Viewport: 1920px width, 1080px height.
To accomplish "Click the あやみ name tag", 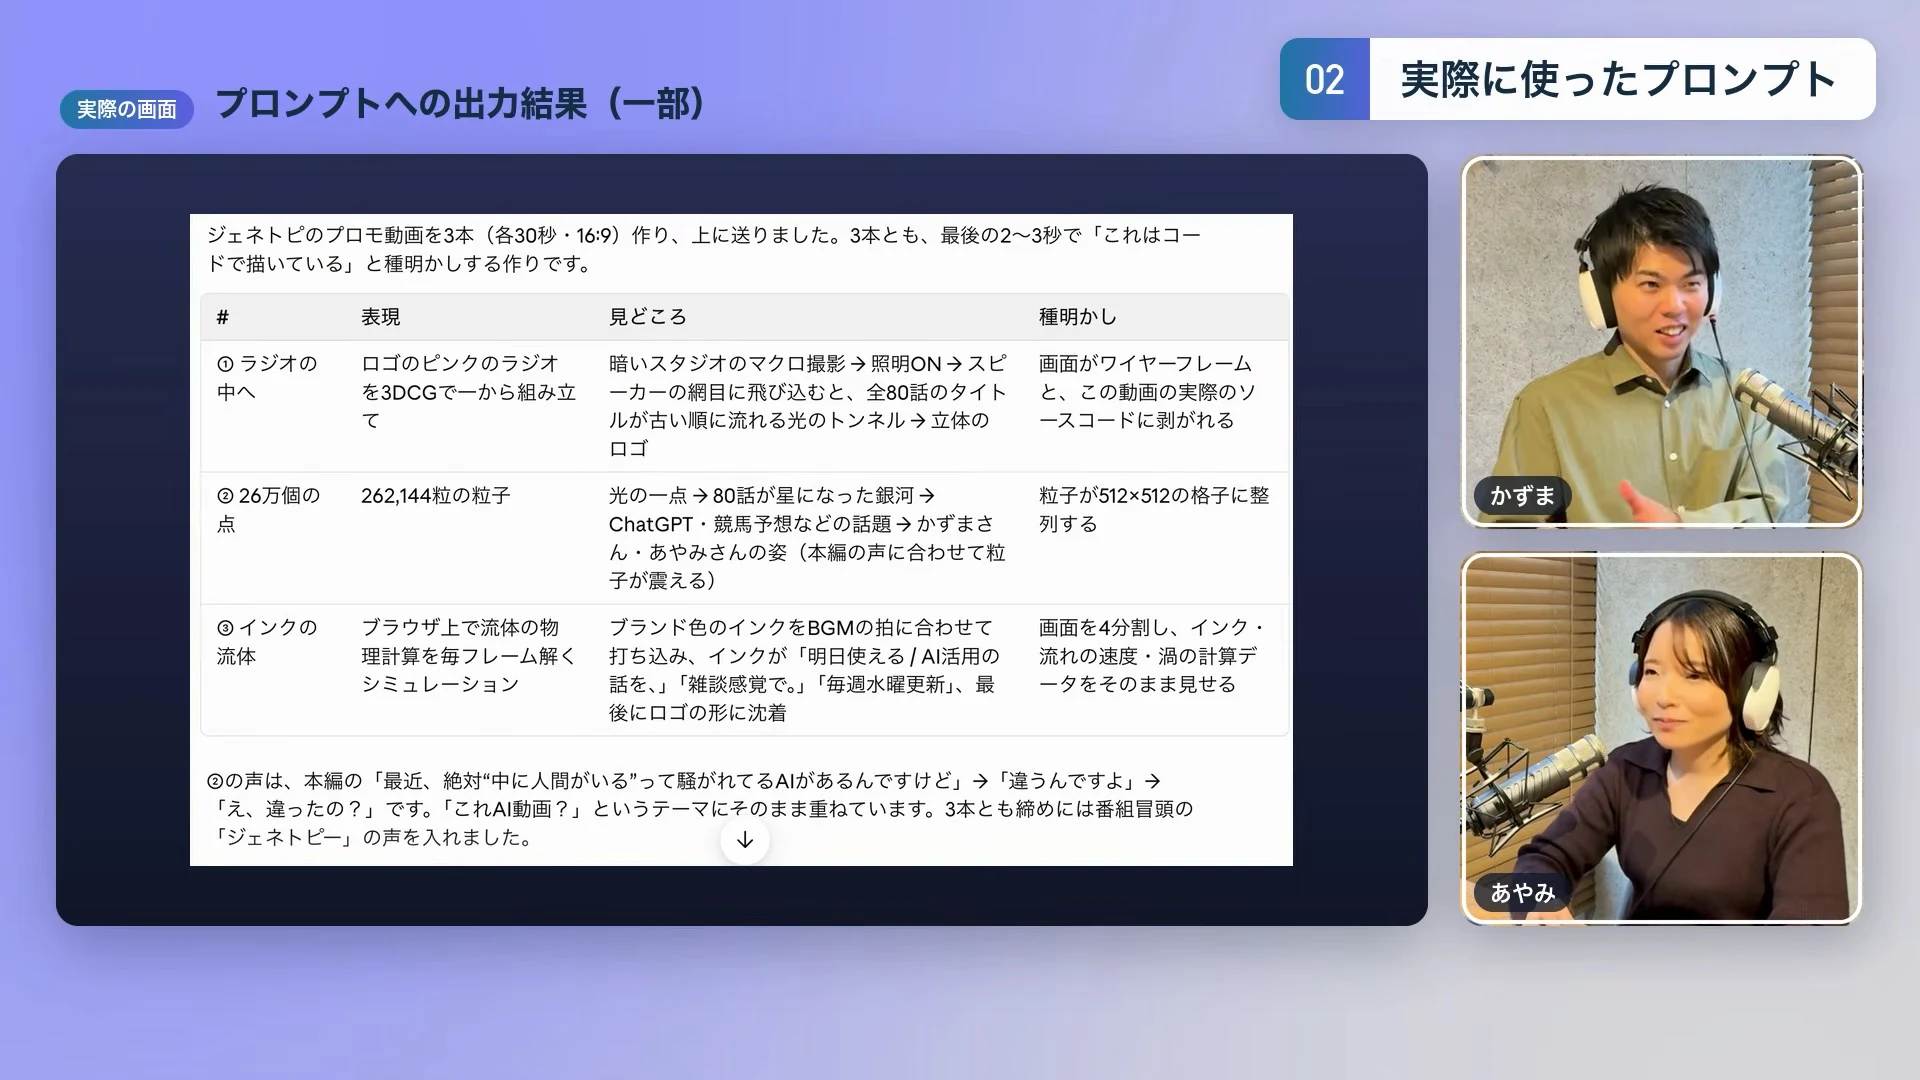I will [x=1522, y=892].
